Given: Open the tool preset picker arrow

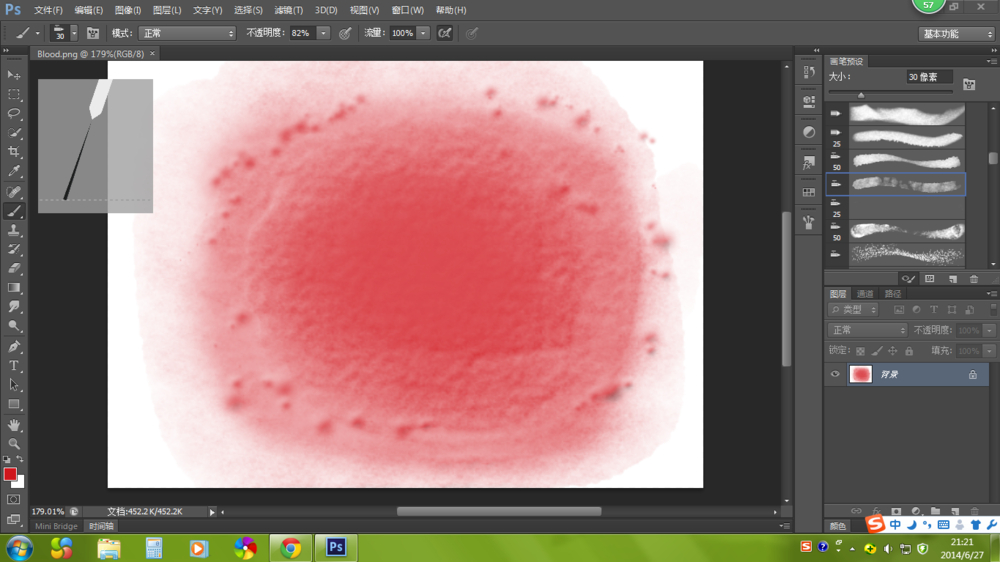Looking at the screenshot, I should 38,33.
